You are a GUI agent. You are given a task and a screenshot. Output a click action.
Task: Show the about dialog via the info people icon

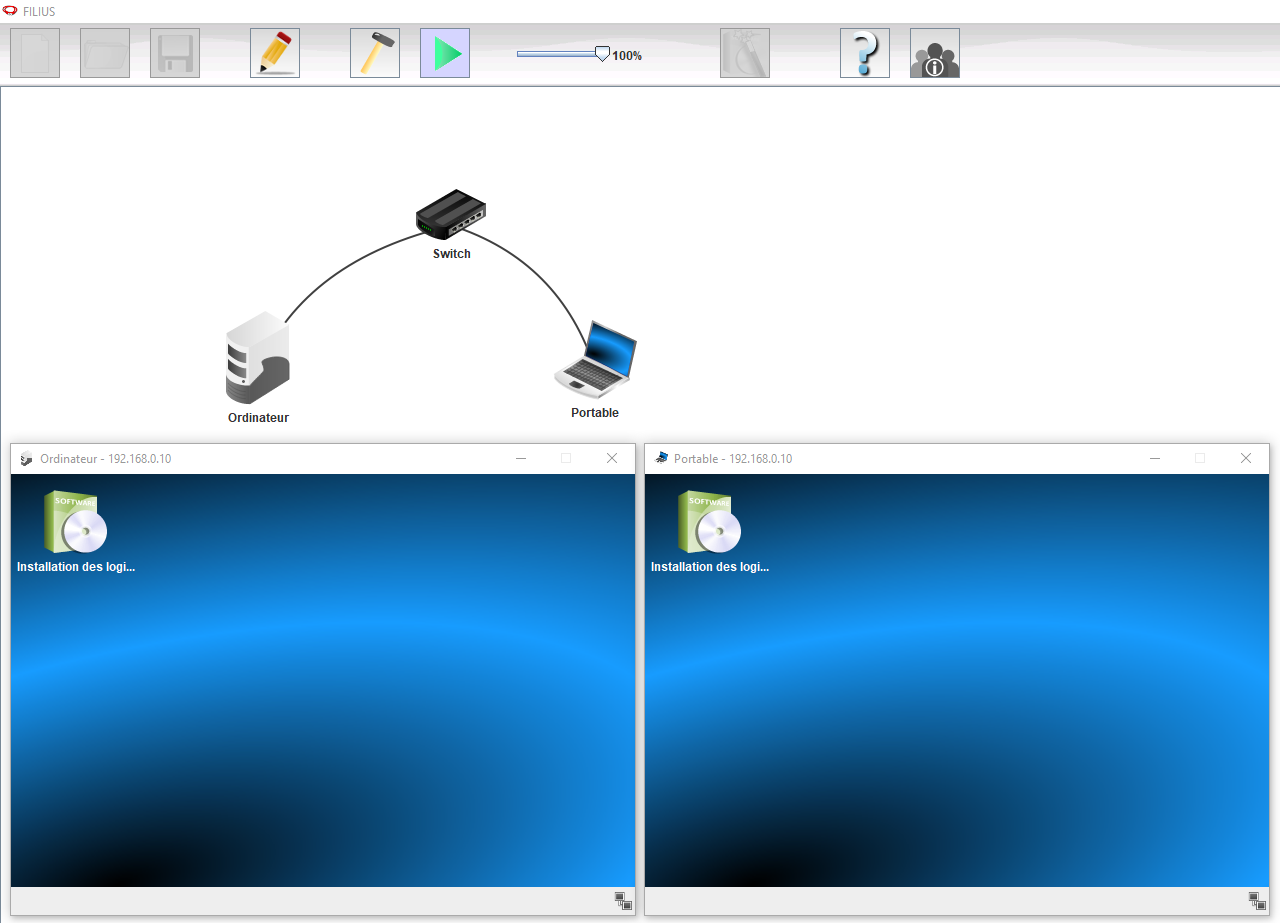(x=935, y=53)
